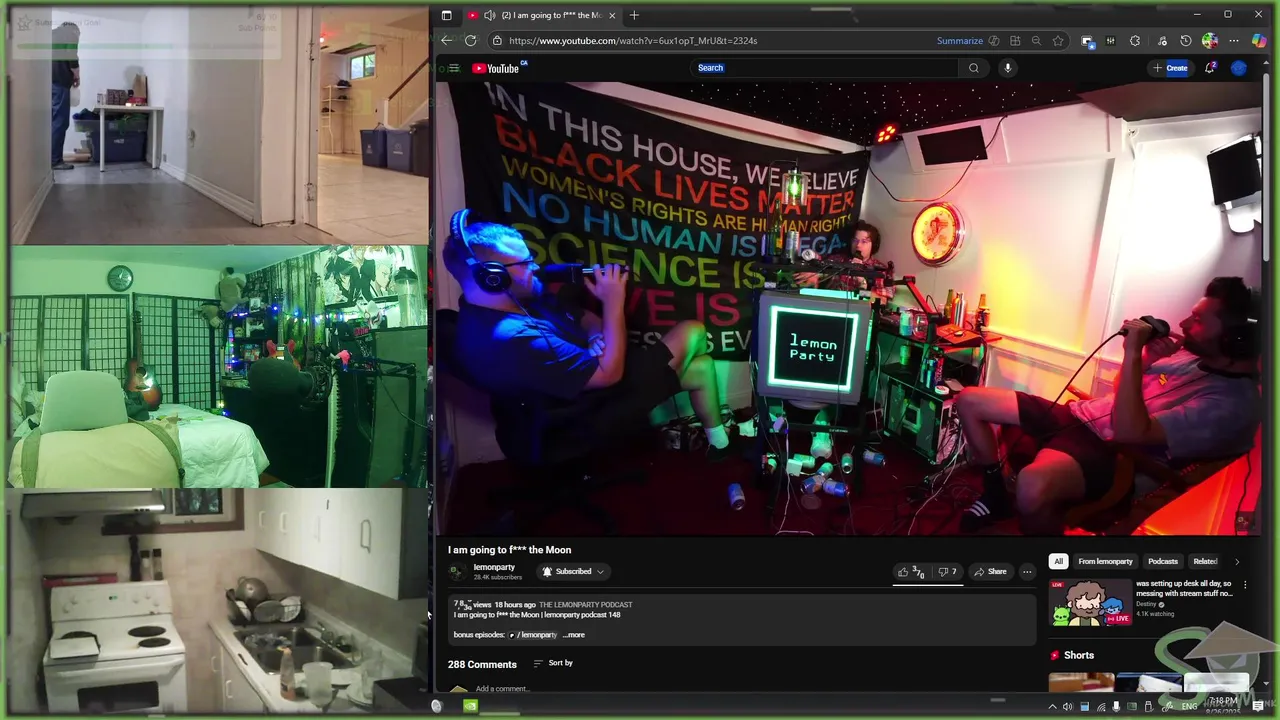Open YouTube notifications bell
Viewport: 1280px width, 720px height.
click(x=1210, y=68)
